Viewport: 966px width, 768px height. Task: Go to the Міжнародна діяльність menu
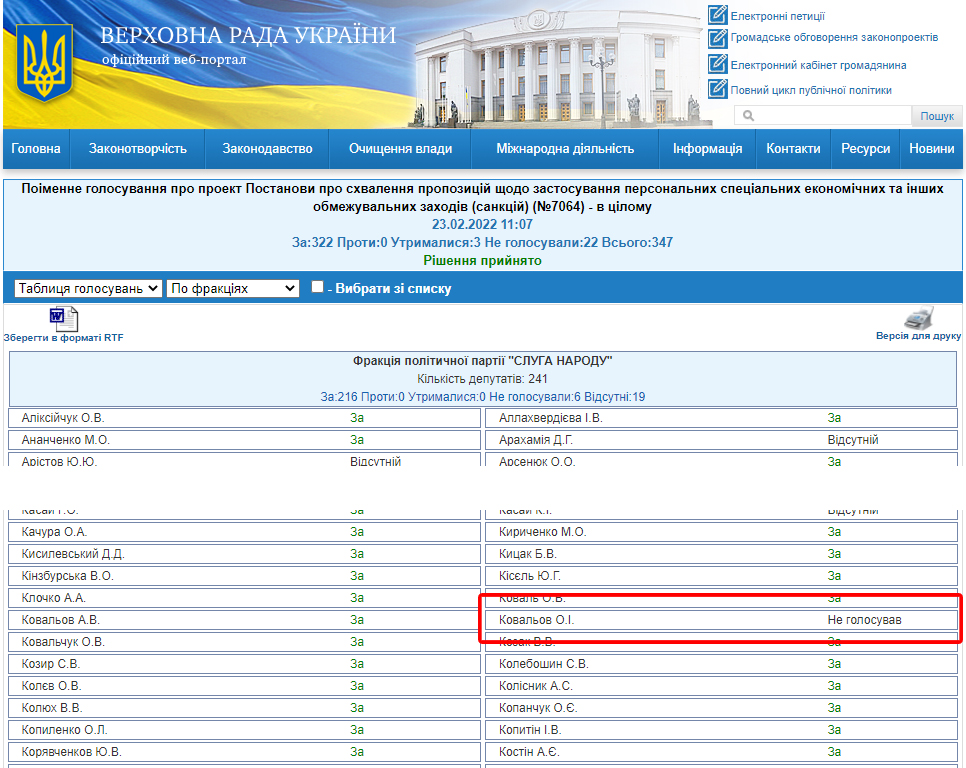click(x=565, y=149)
